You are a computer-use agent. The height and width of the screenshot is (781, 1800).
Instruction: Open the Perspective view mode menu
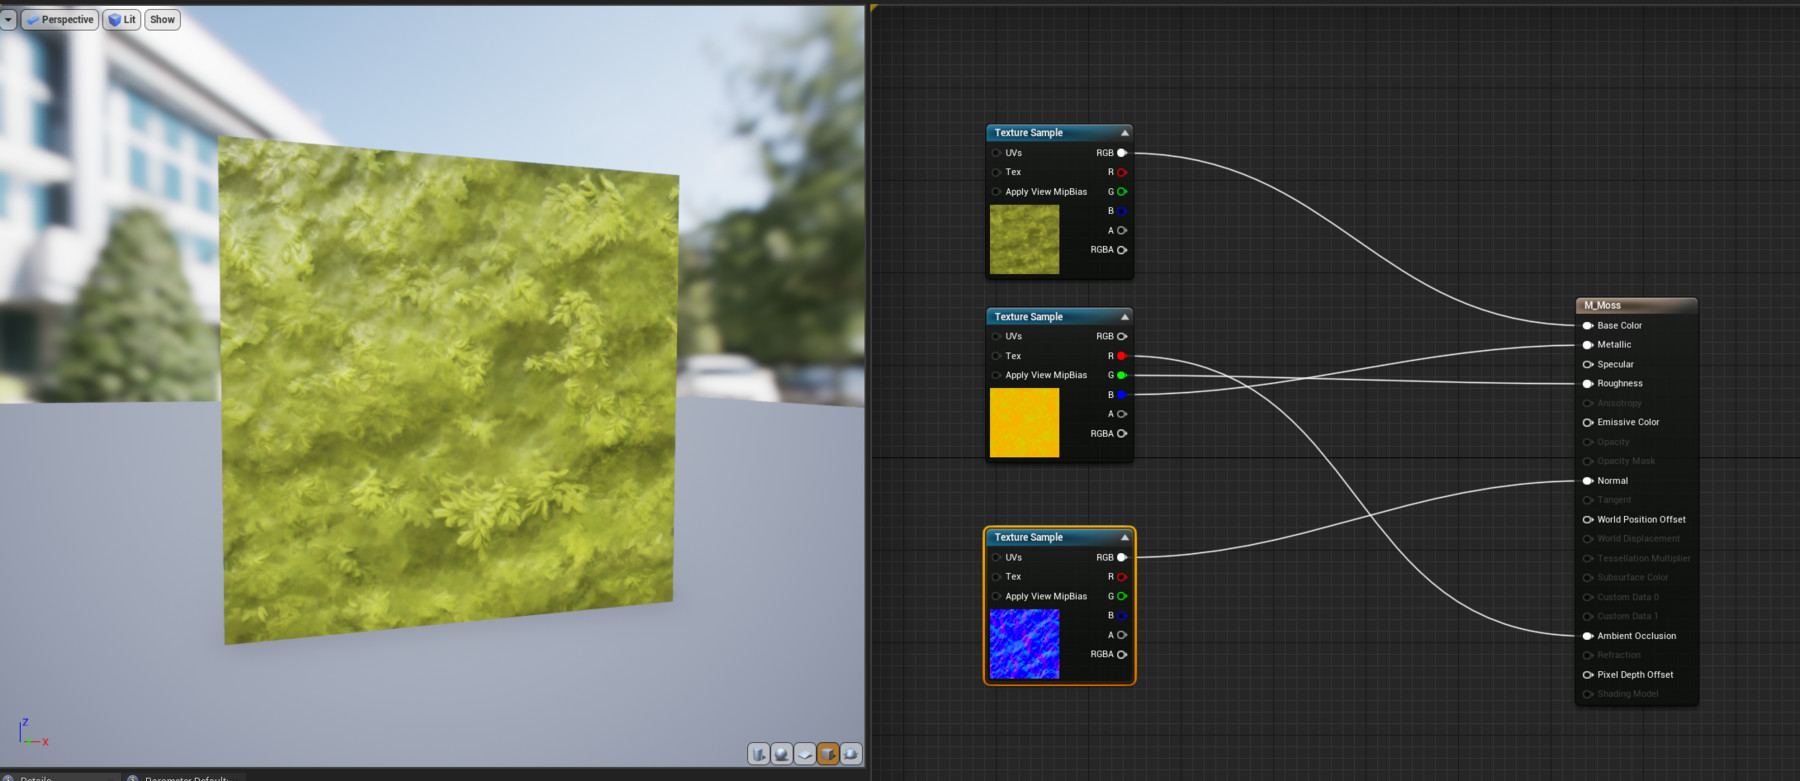tap(60, 19)
